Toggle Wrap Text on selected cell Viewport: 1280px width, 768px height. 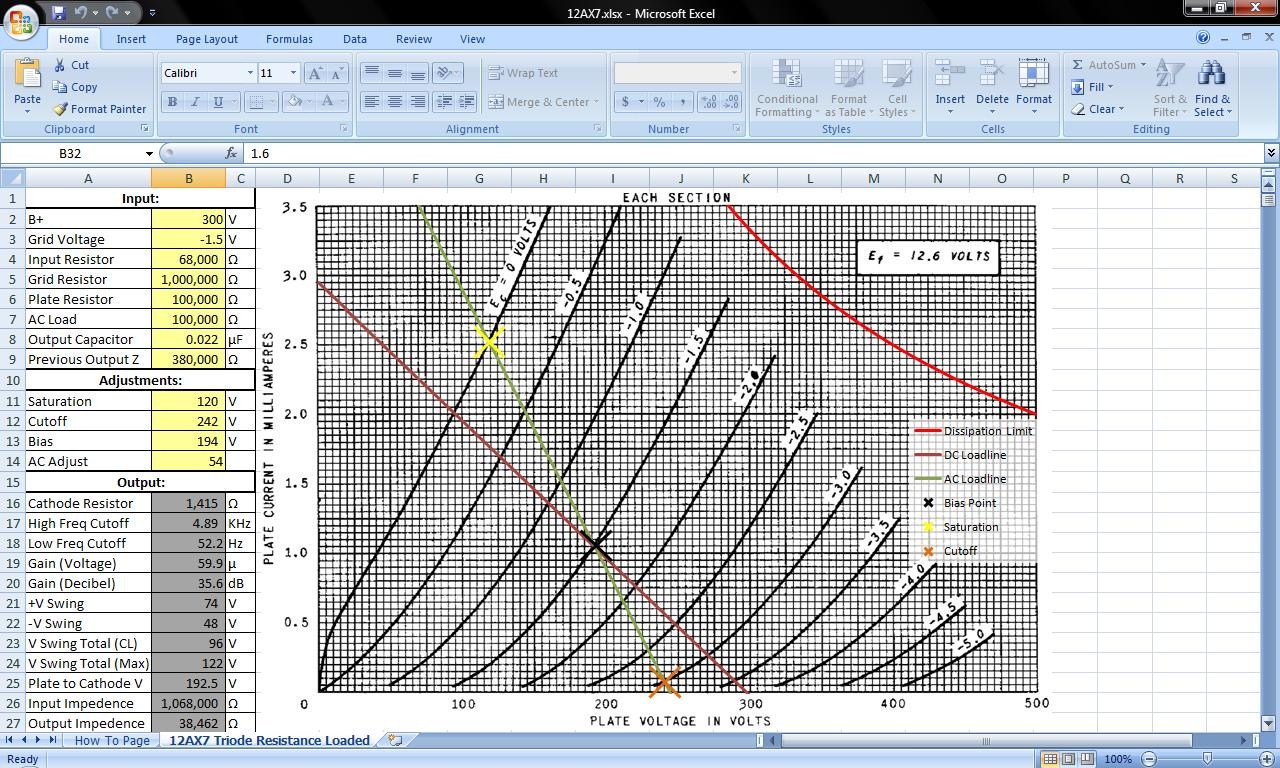point(523,73)
